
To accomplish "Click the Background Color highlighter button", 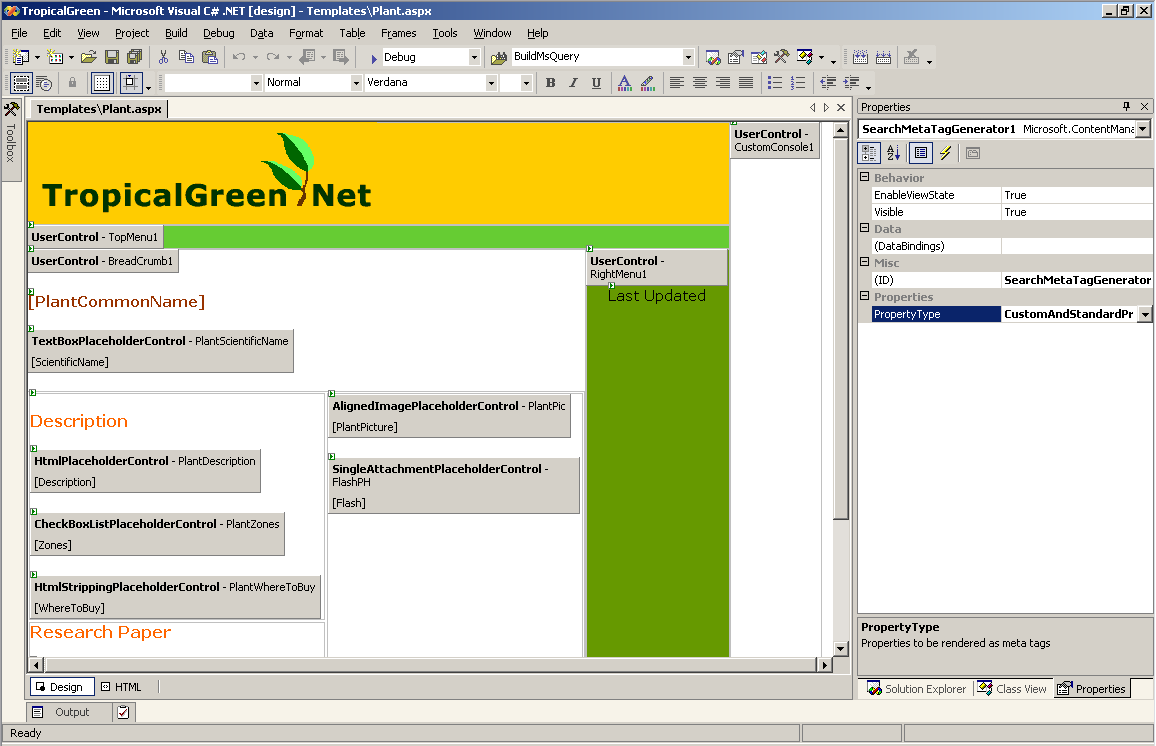I will point(647,83).
